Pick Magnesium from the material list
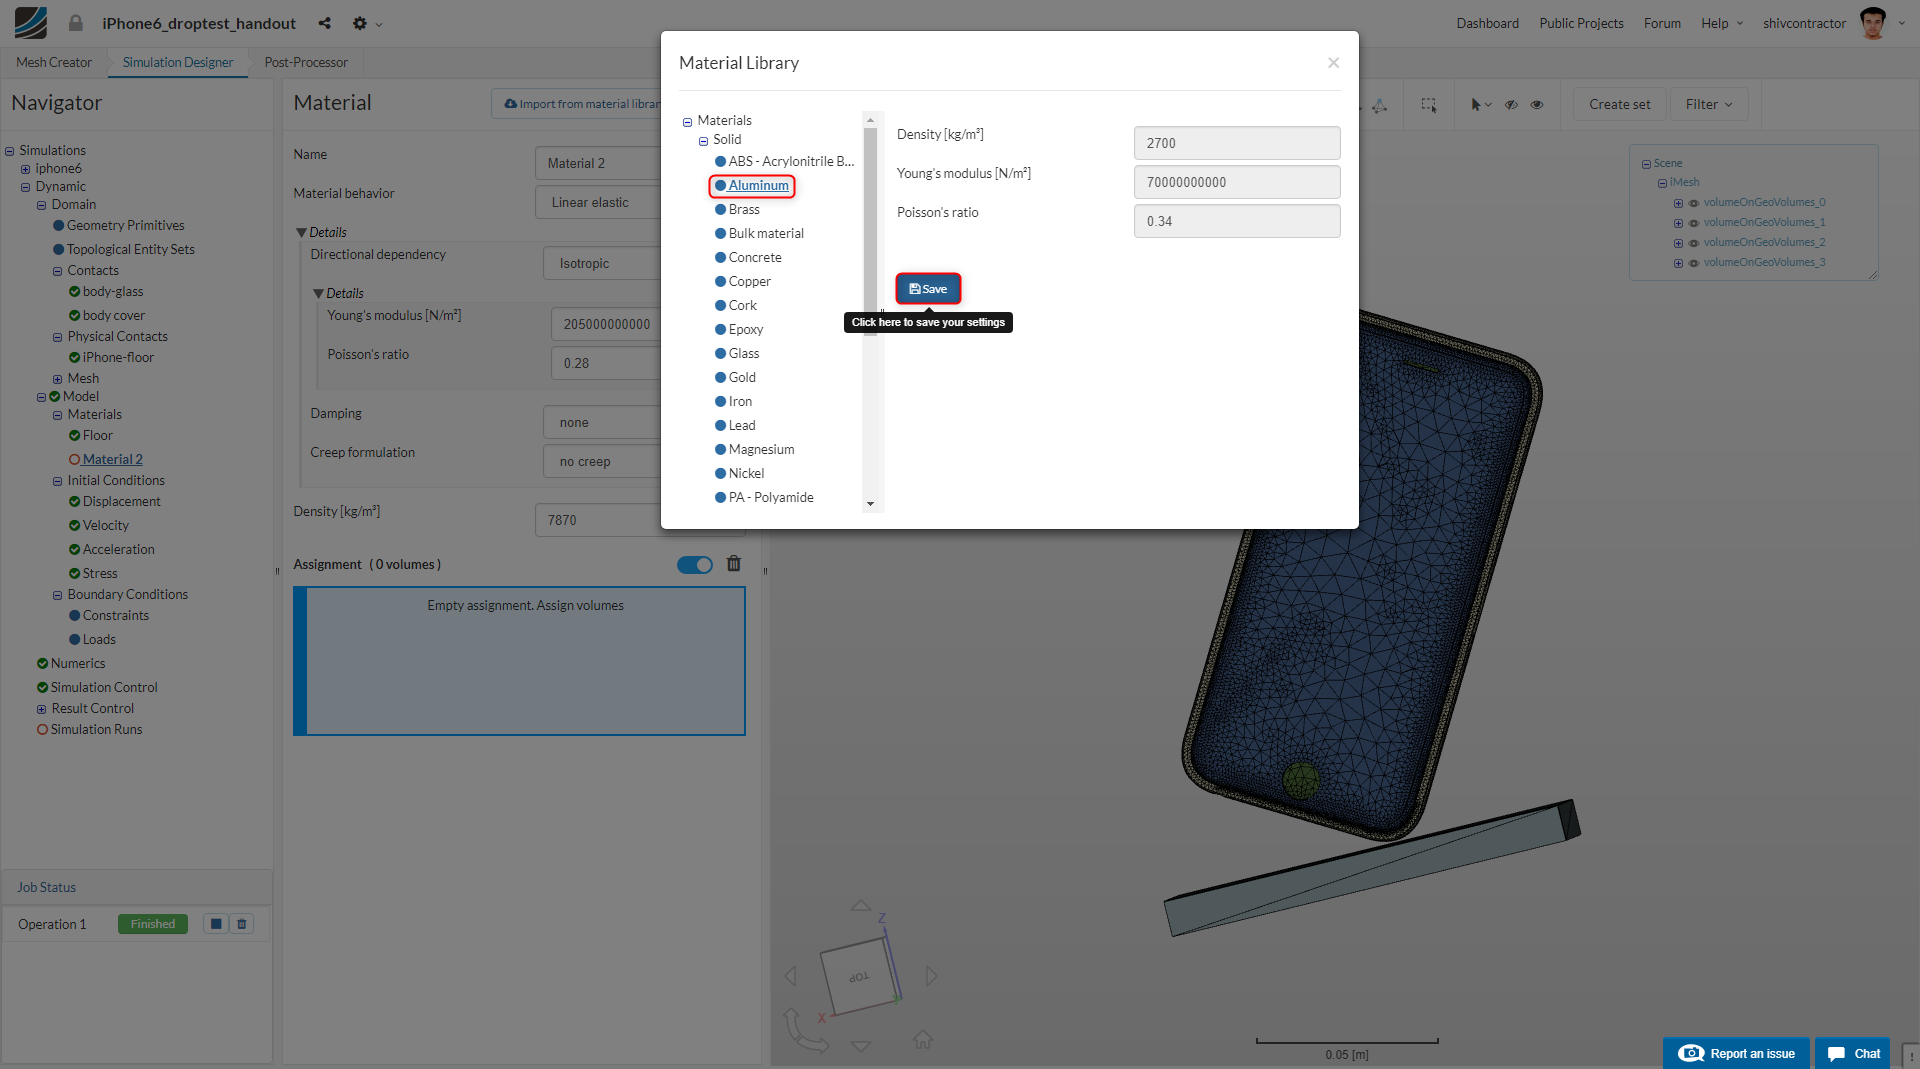This screenshot has width=1920, height=1069. tap(761, 450)
